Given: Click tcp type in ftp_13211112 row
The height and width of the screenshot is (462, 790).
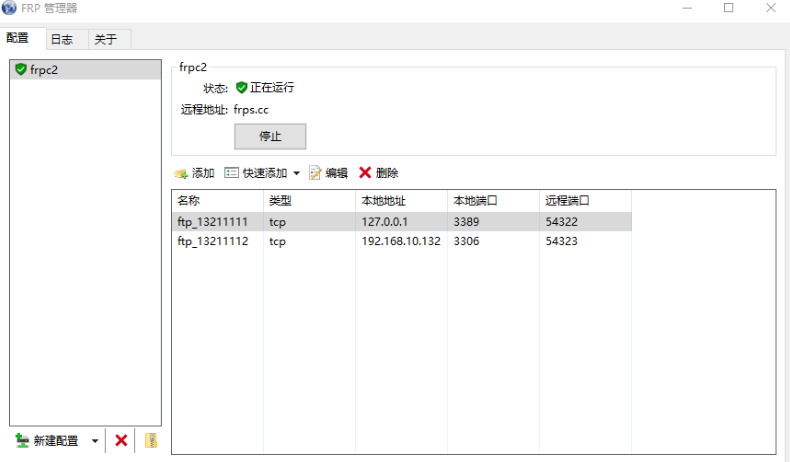Looking at the screenshot, I should (277, 241).
